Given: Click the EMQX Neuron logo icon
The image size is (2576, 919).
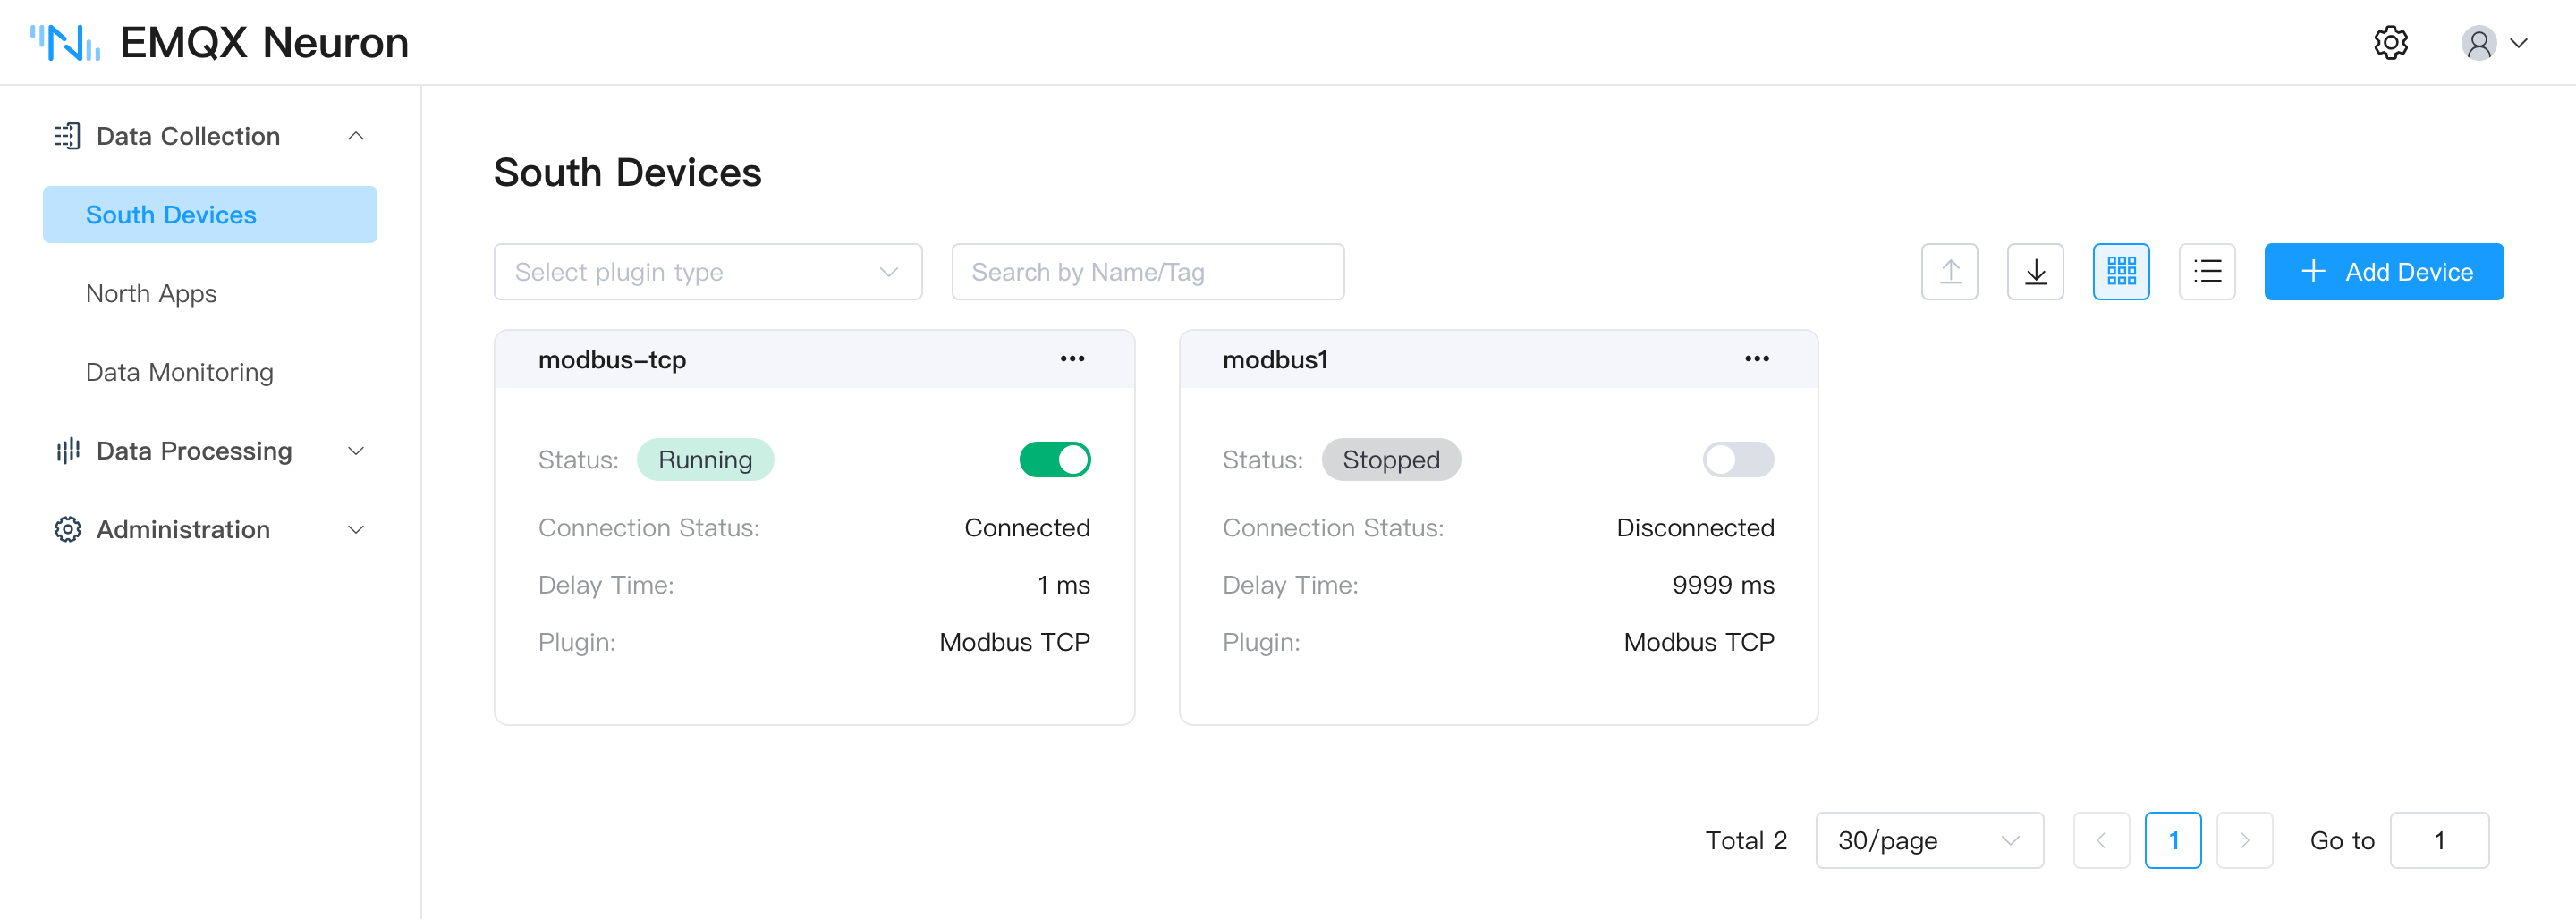Looking at the screenshot, I should tap(65, 43).
